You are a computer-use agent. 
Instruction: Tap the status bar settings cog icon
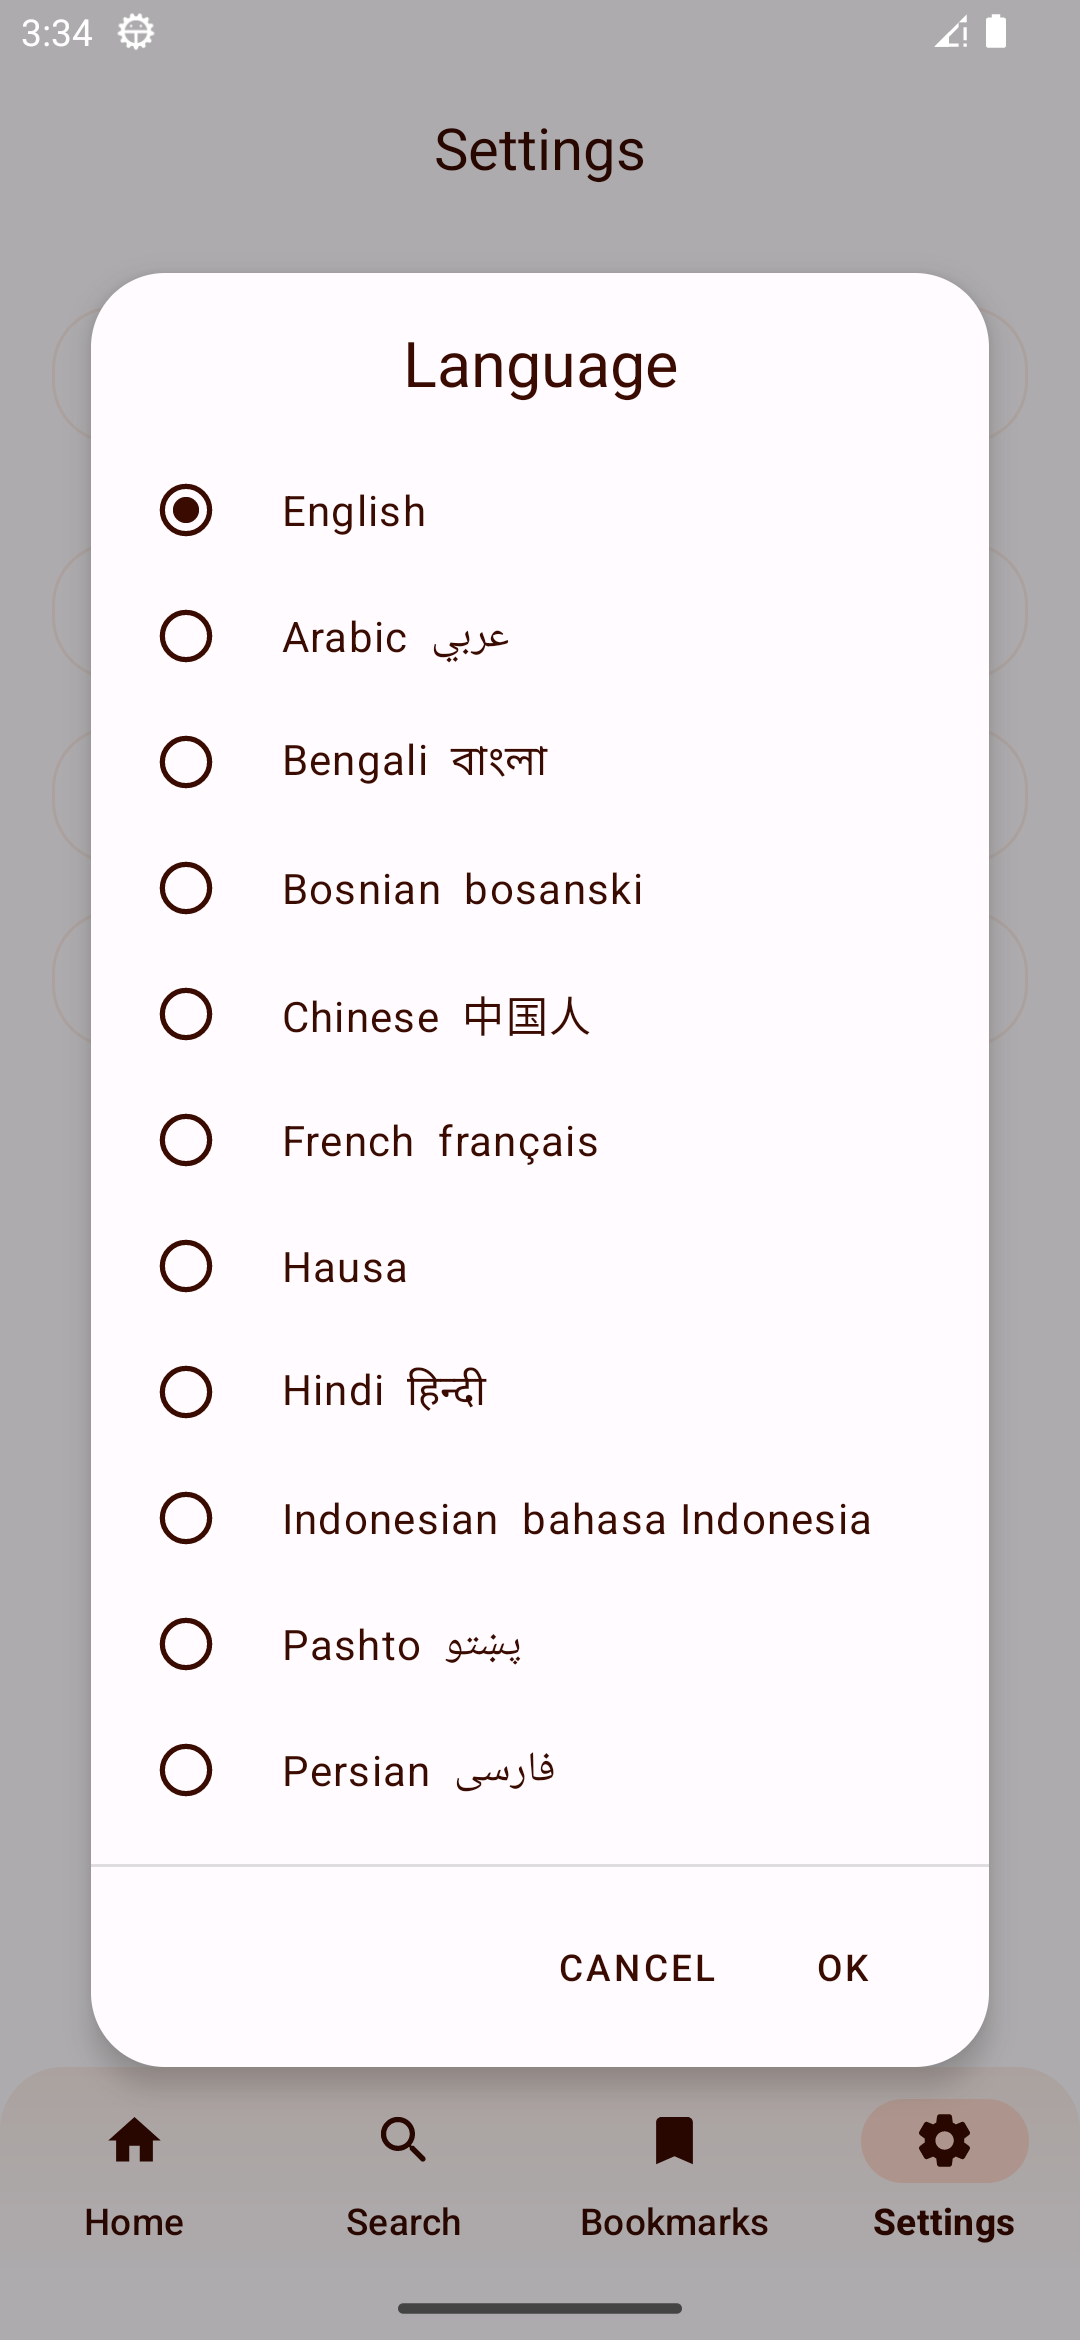[x=136, y=32]
